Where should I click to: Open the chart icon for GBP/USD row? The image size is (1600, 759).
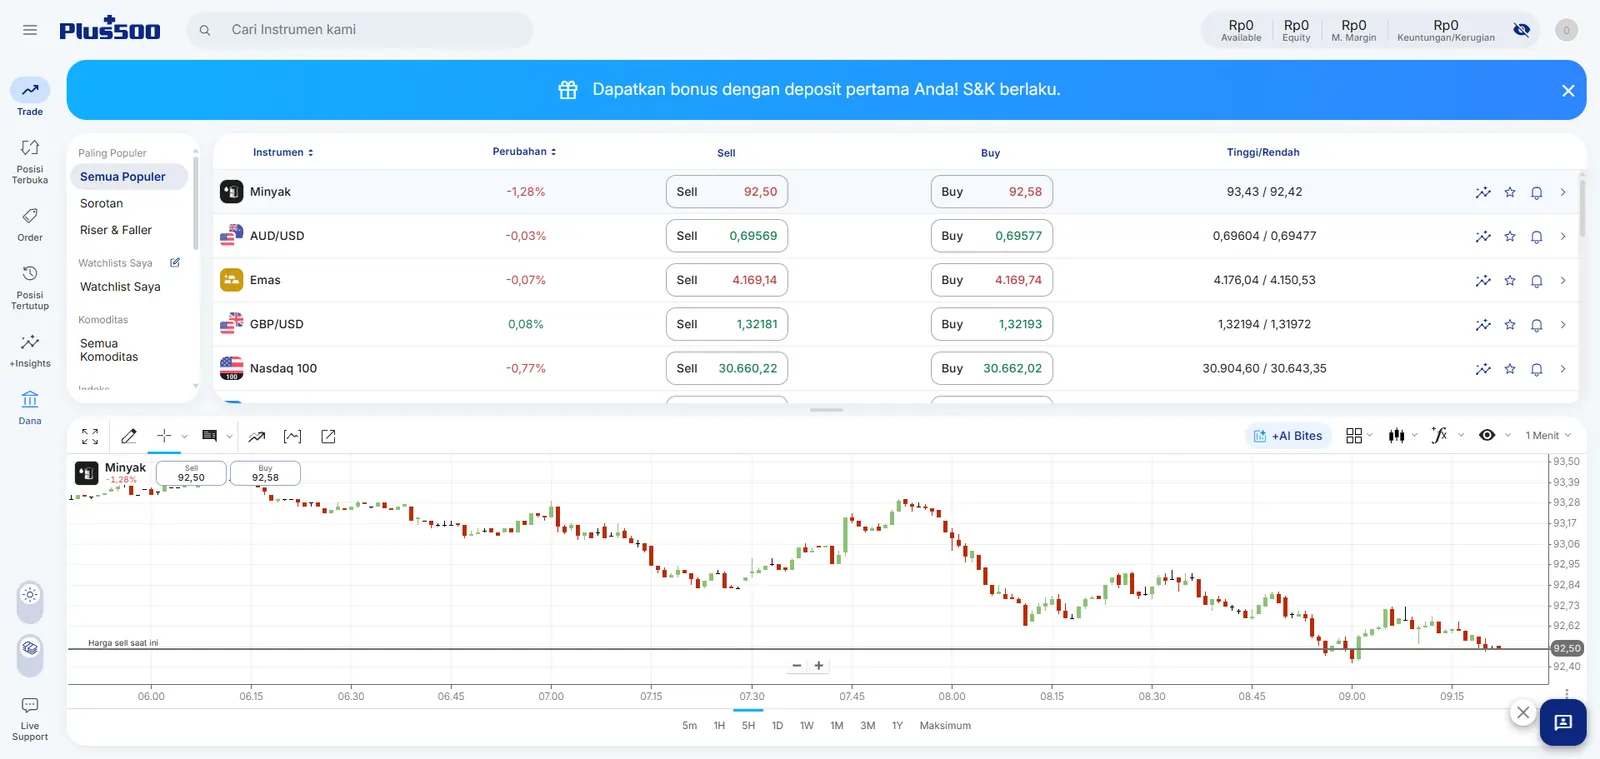pyautogui.click(x=1483, y=325)
